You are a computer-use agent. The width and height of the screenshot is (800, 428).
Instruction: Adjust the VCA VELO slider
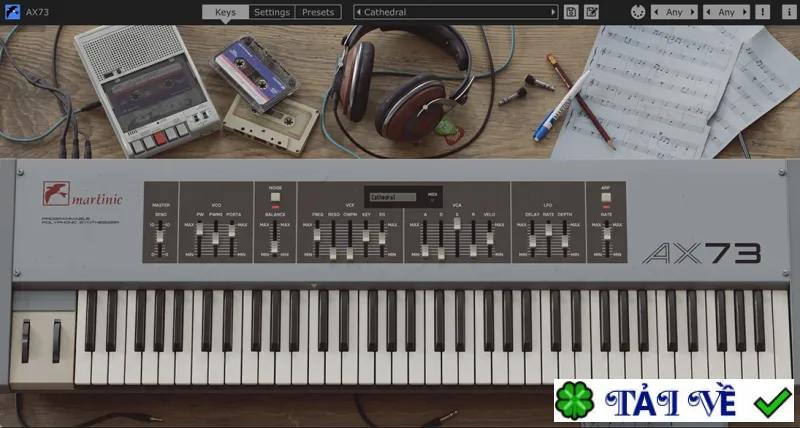point(490,238)
